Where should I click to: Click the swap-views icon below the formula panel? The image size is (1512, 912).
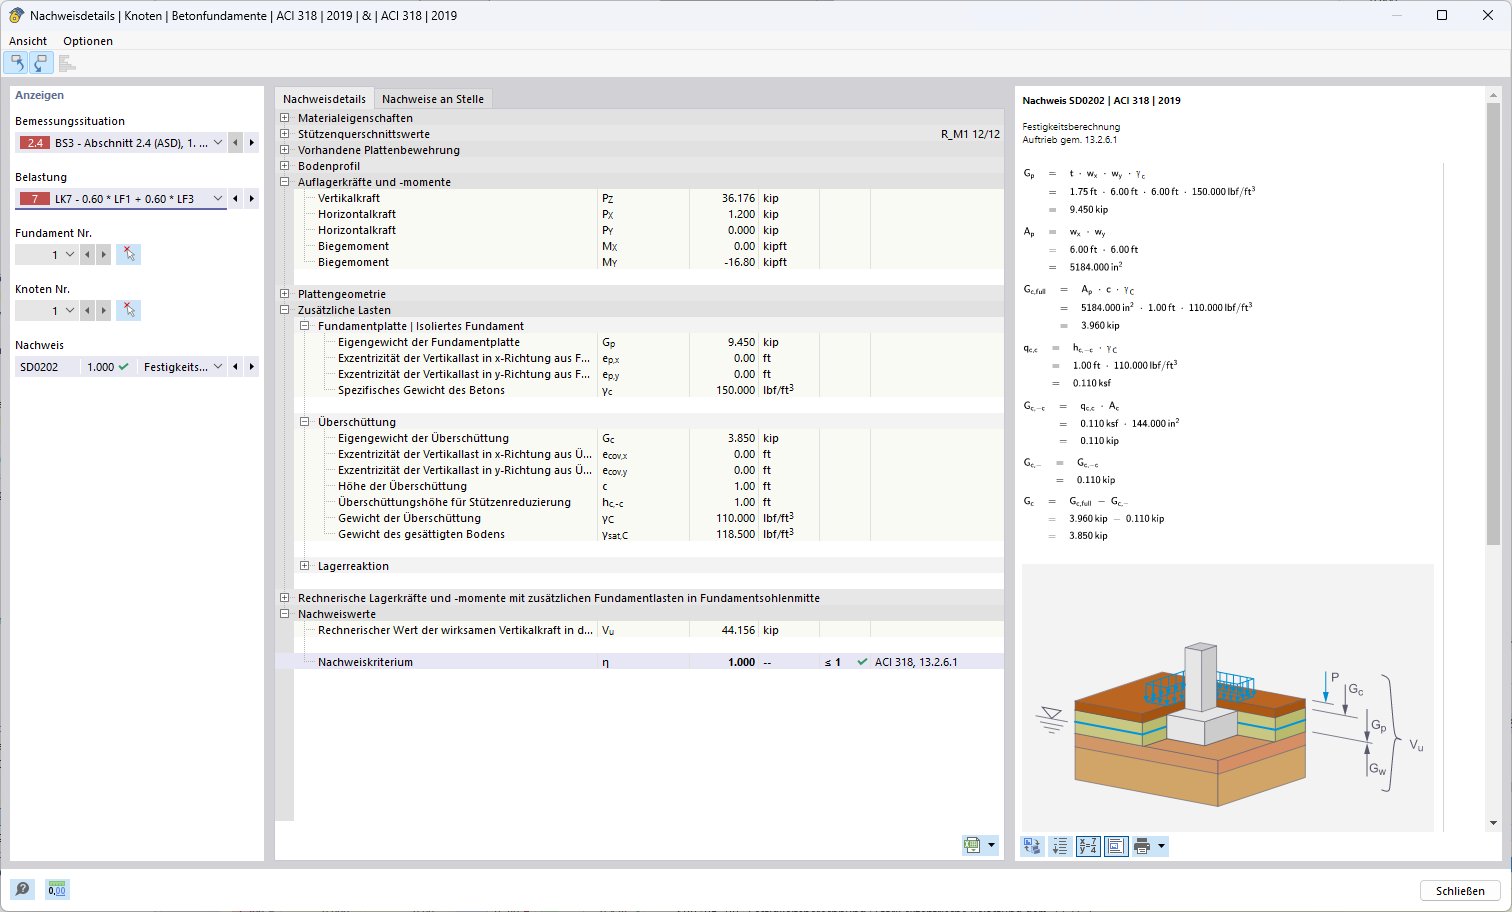pos(1032,846)
